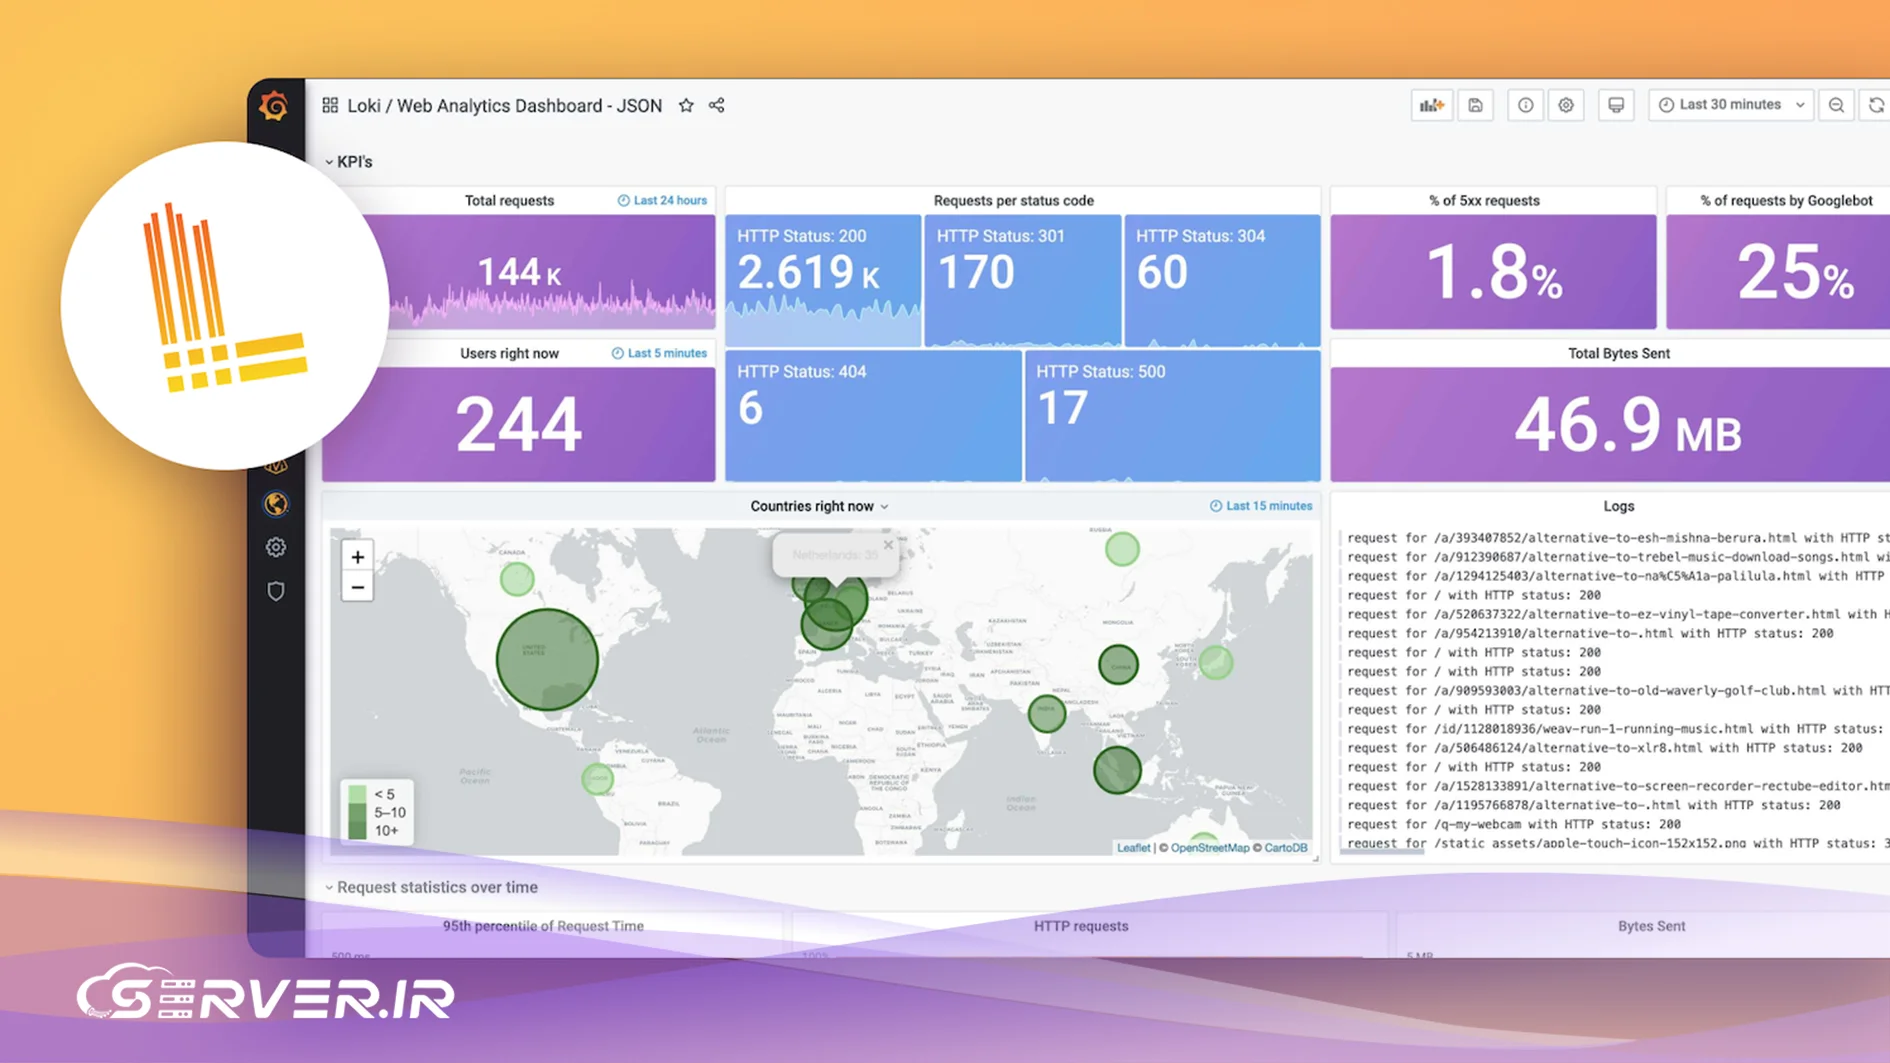This screenshot has width=1890, height=1063.
Task: Click the China map bubble
Action: tap(1118, 664)
